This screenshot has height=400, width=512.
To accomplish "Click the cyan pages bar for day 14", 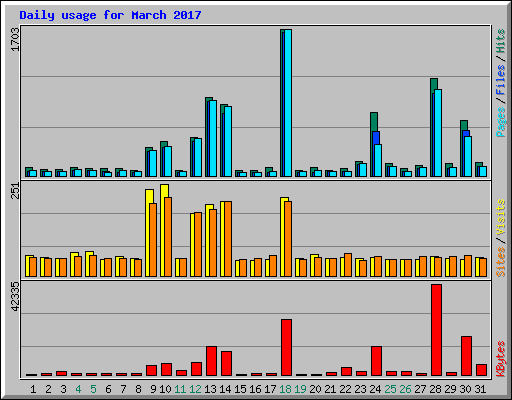I will coord(228,141).
